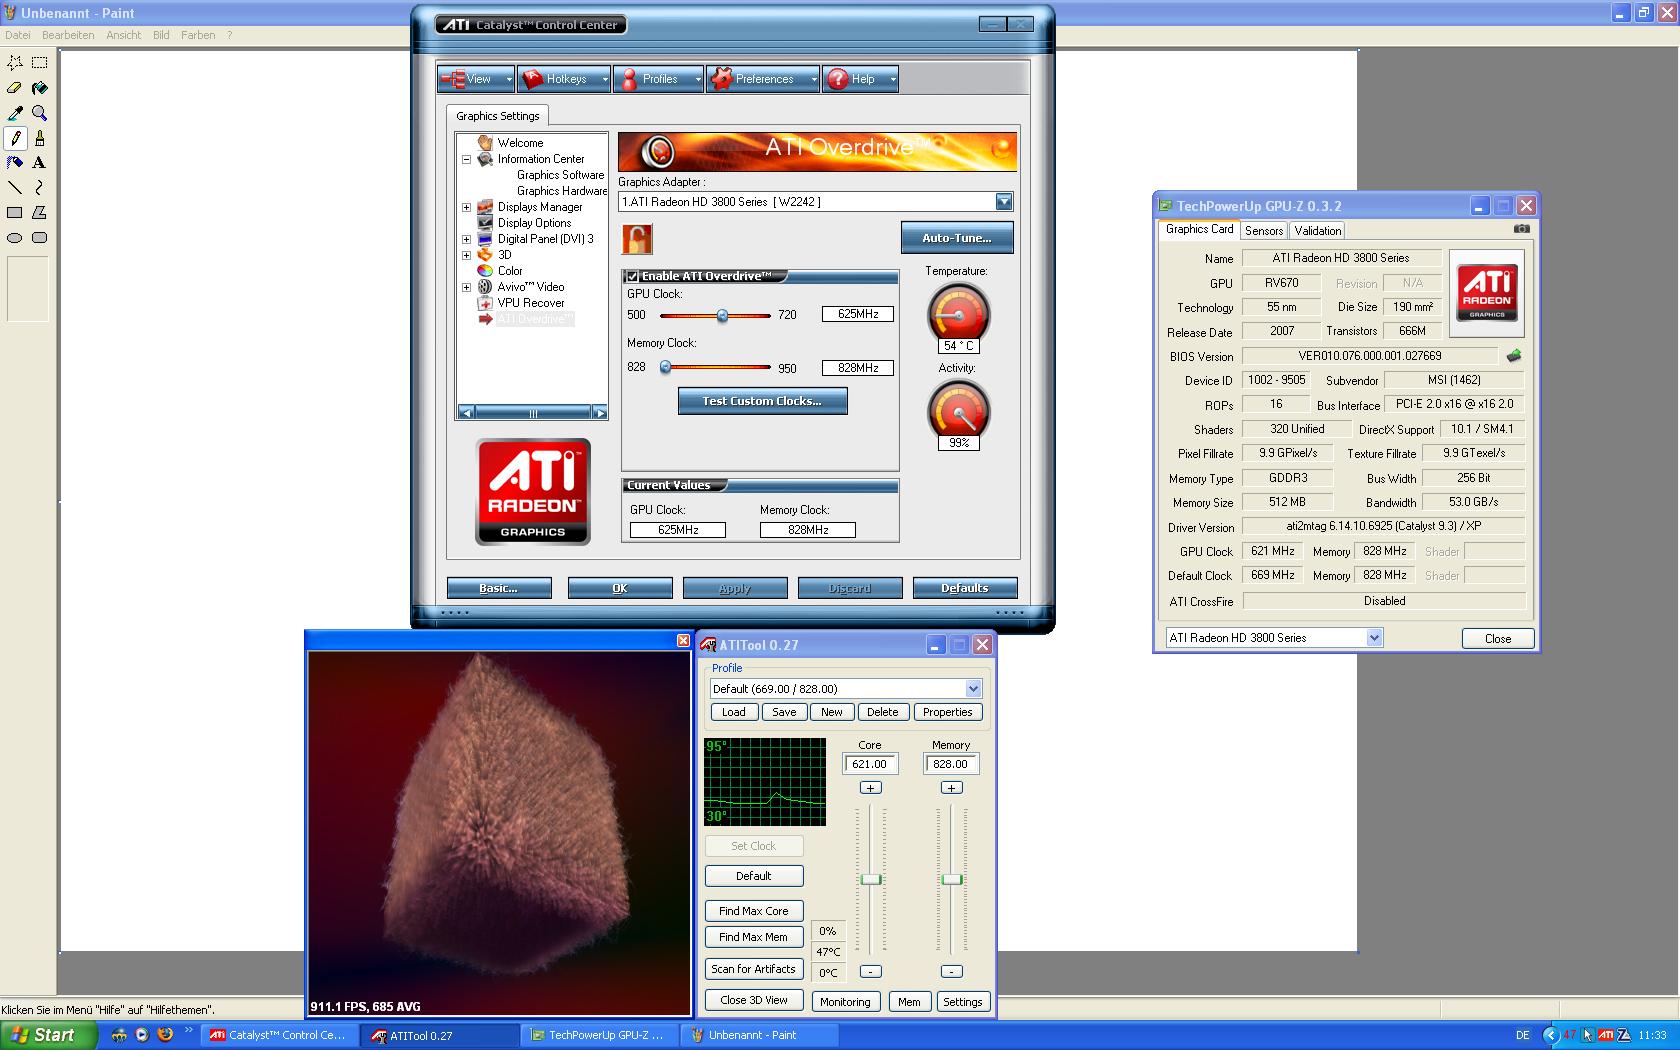Open the Profiles dropdown menu

(657, 79)
